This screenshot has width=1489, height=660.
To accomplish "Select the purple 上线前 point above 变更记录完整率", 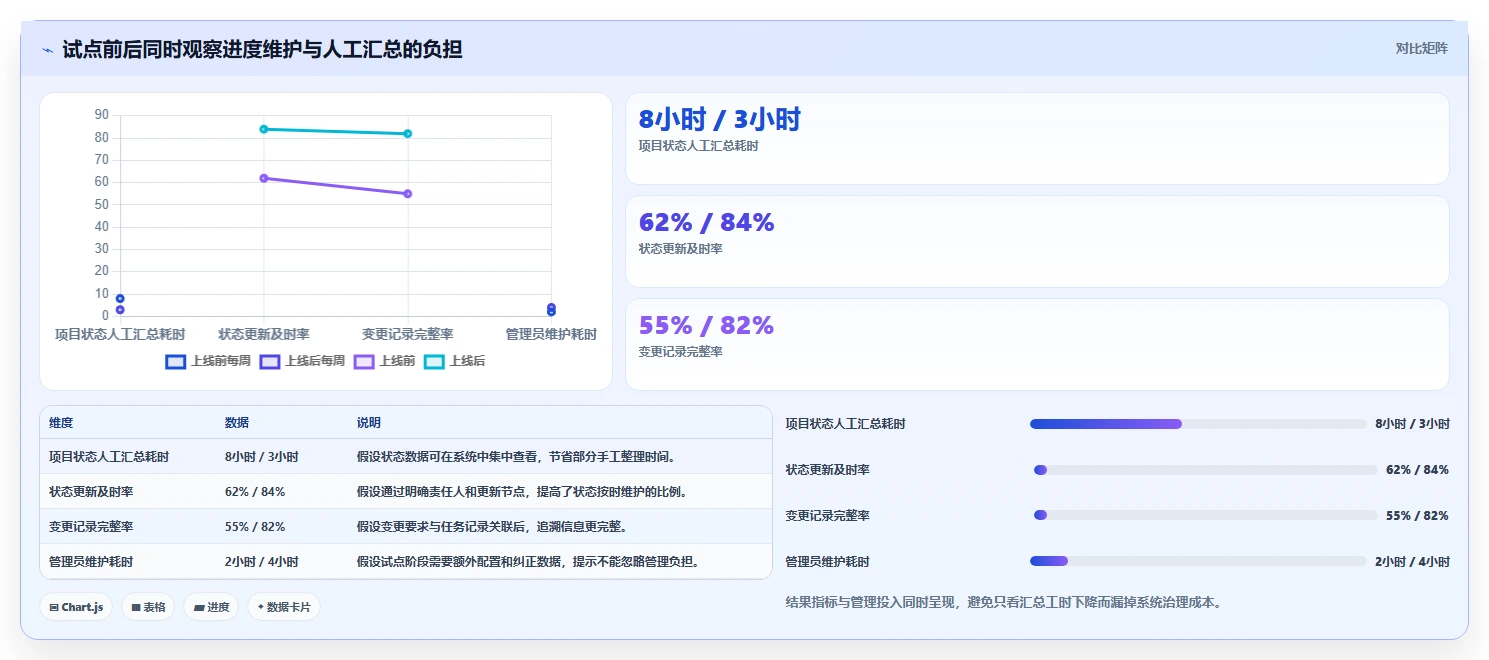I will 408,194.
